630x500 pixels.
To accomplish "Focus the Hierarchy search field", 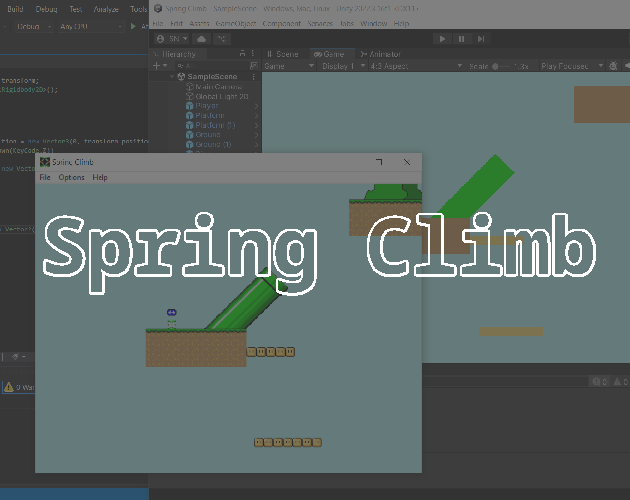I will [211, 66].
